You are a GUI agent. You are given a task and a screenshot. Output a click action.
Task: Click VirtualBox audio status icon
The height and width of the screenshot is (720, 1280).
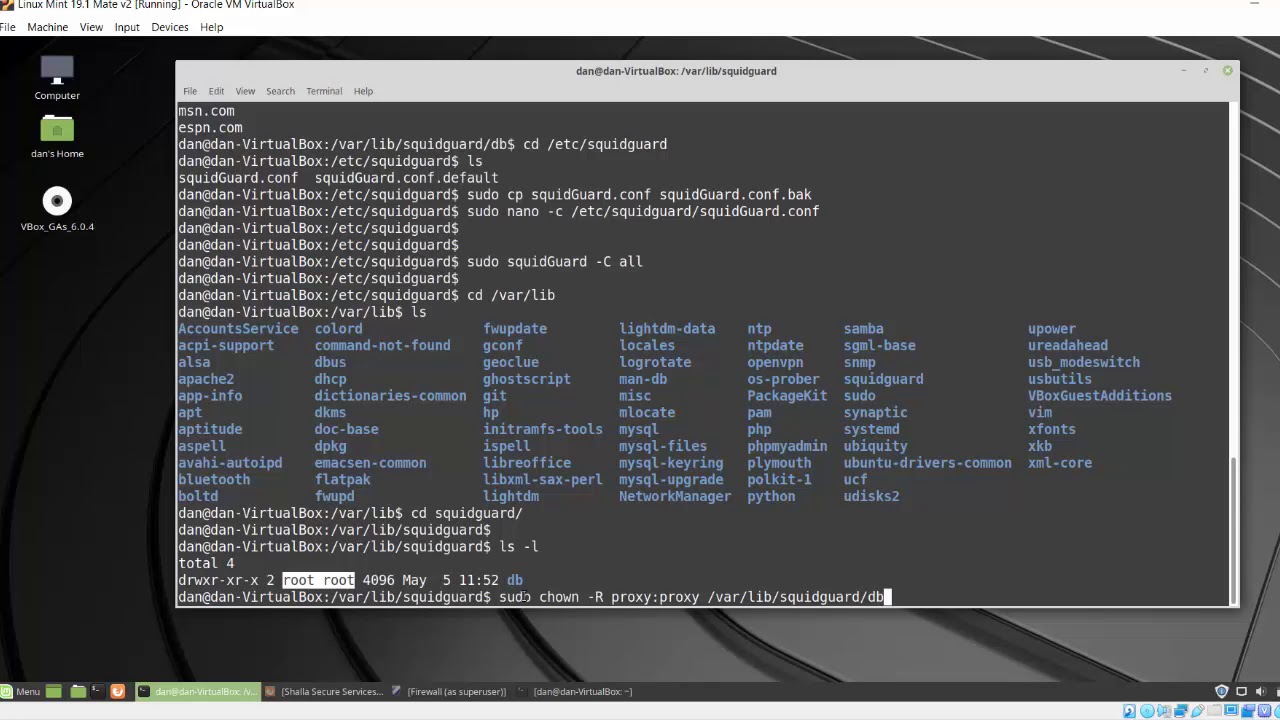point(1164,711)
